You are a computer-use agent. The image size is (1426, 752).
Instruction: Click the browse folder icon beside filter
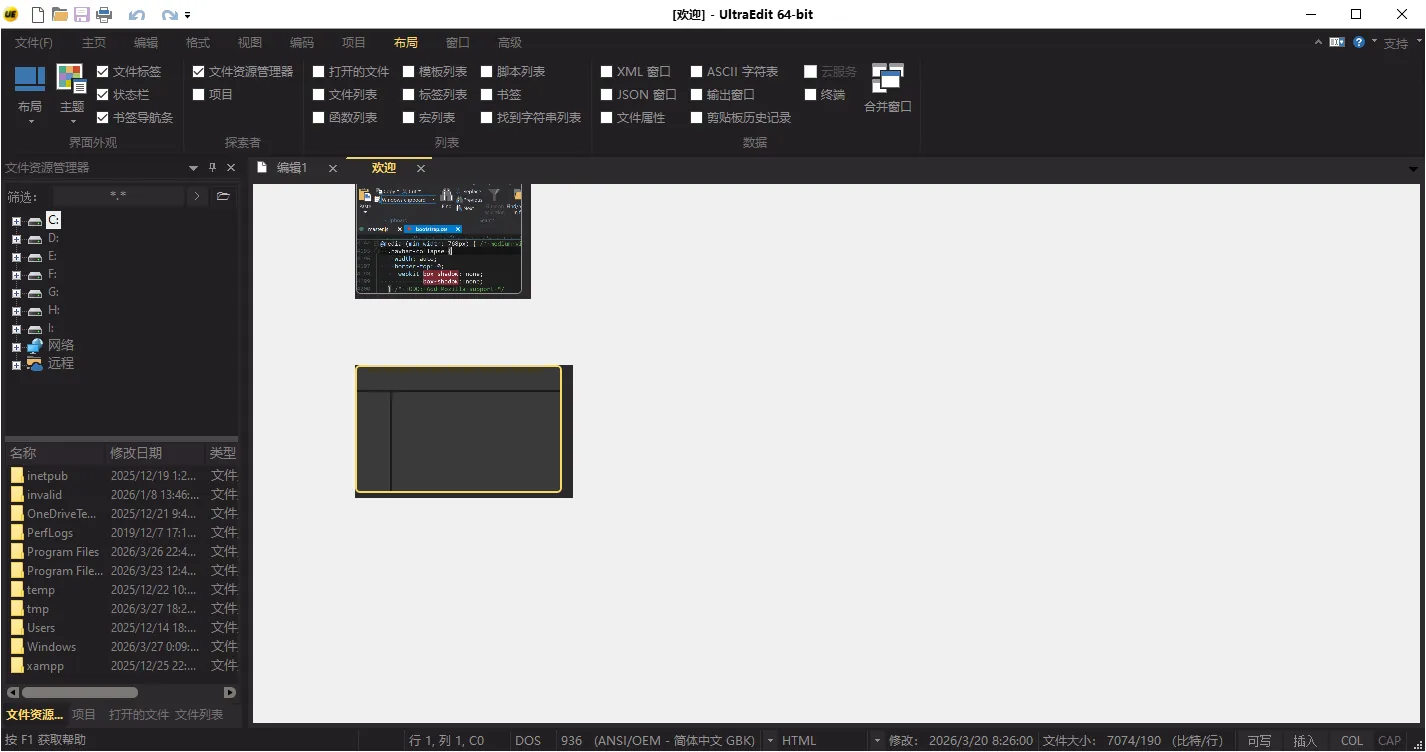223,196
